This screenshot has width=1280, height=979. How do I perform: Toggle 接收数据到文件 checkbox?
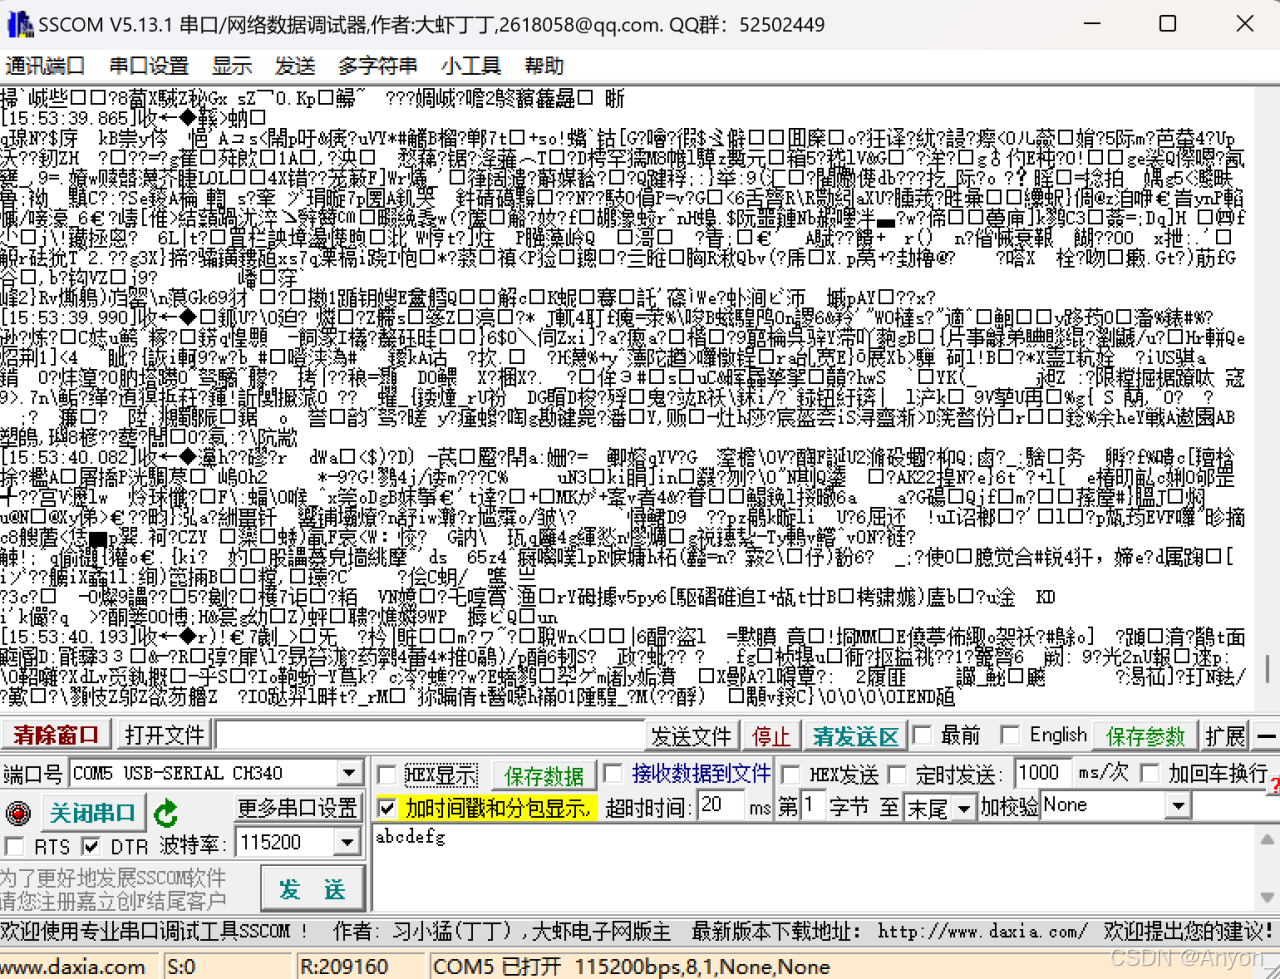(613, 774)
